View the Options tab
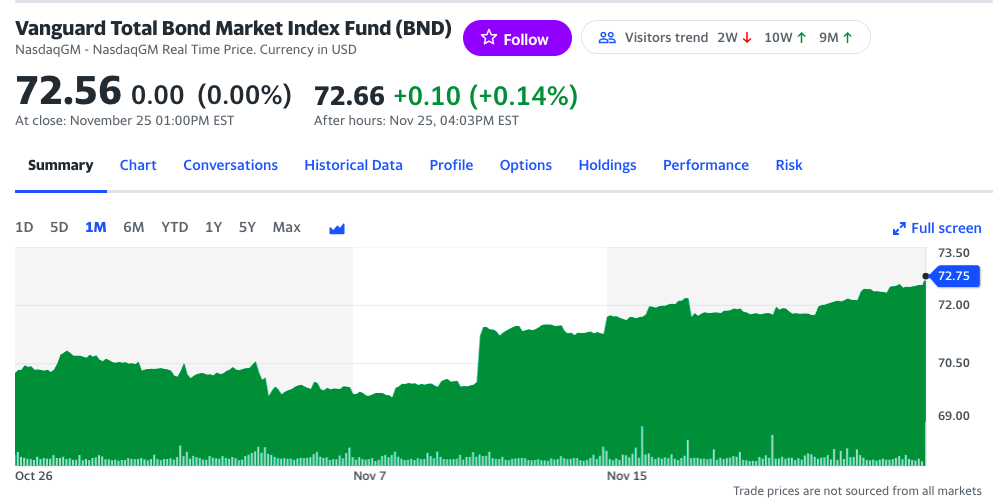The width and height of the screenshot is (993, 503). pyautogui.click(x=526, y=165)
